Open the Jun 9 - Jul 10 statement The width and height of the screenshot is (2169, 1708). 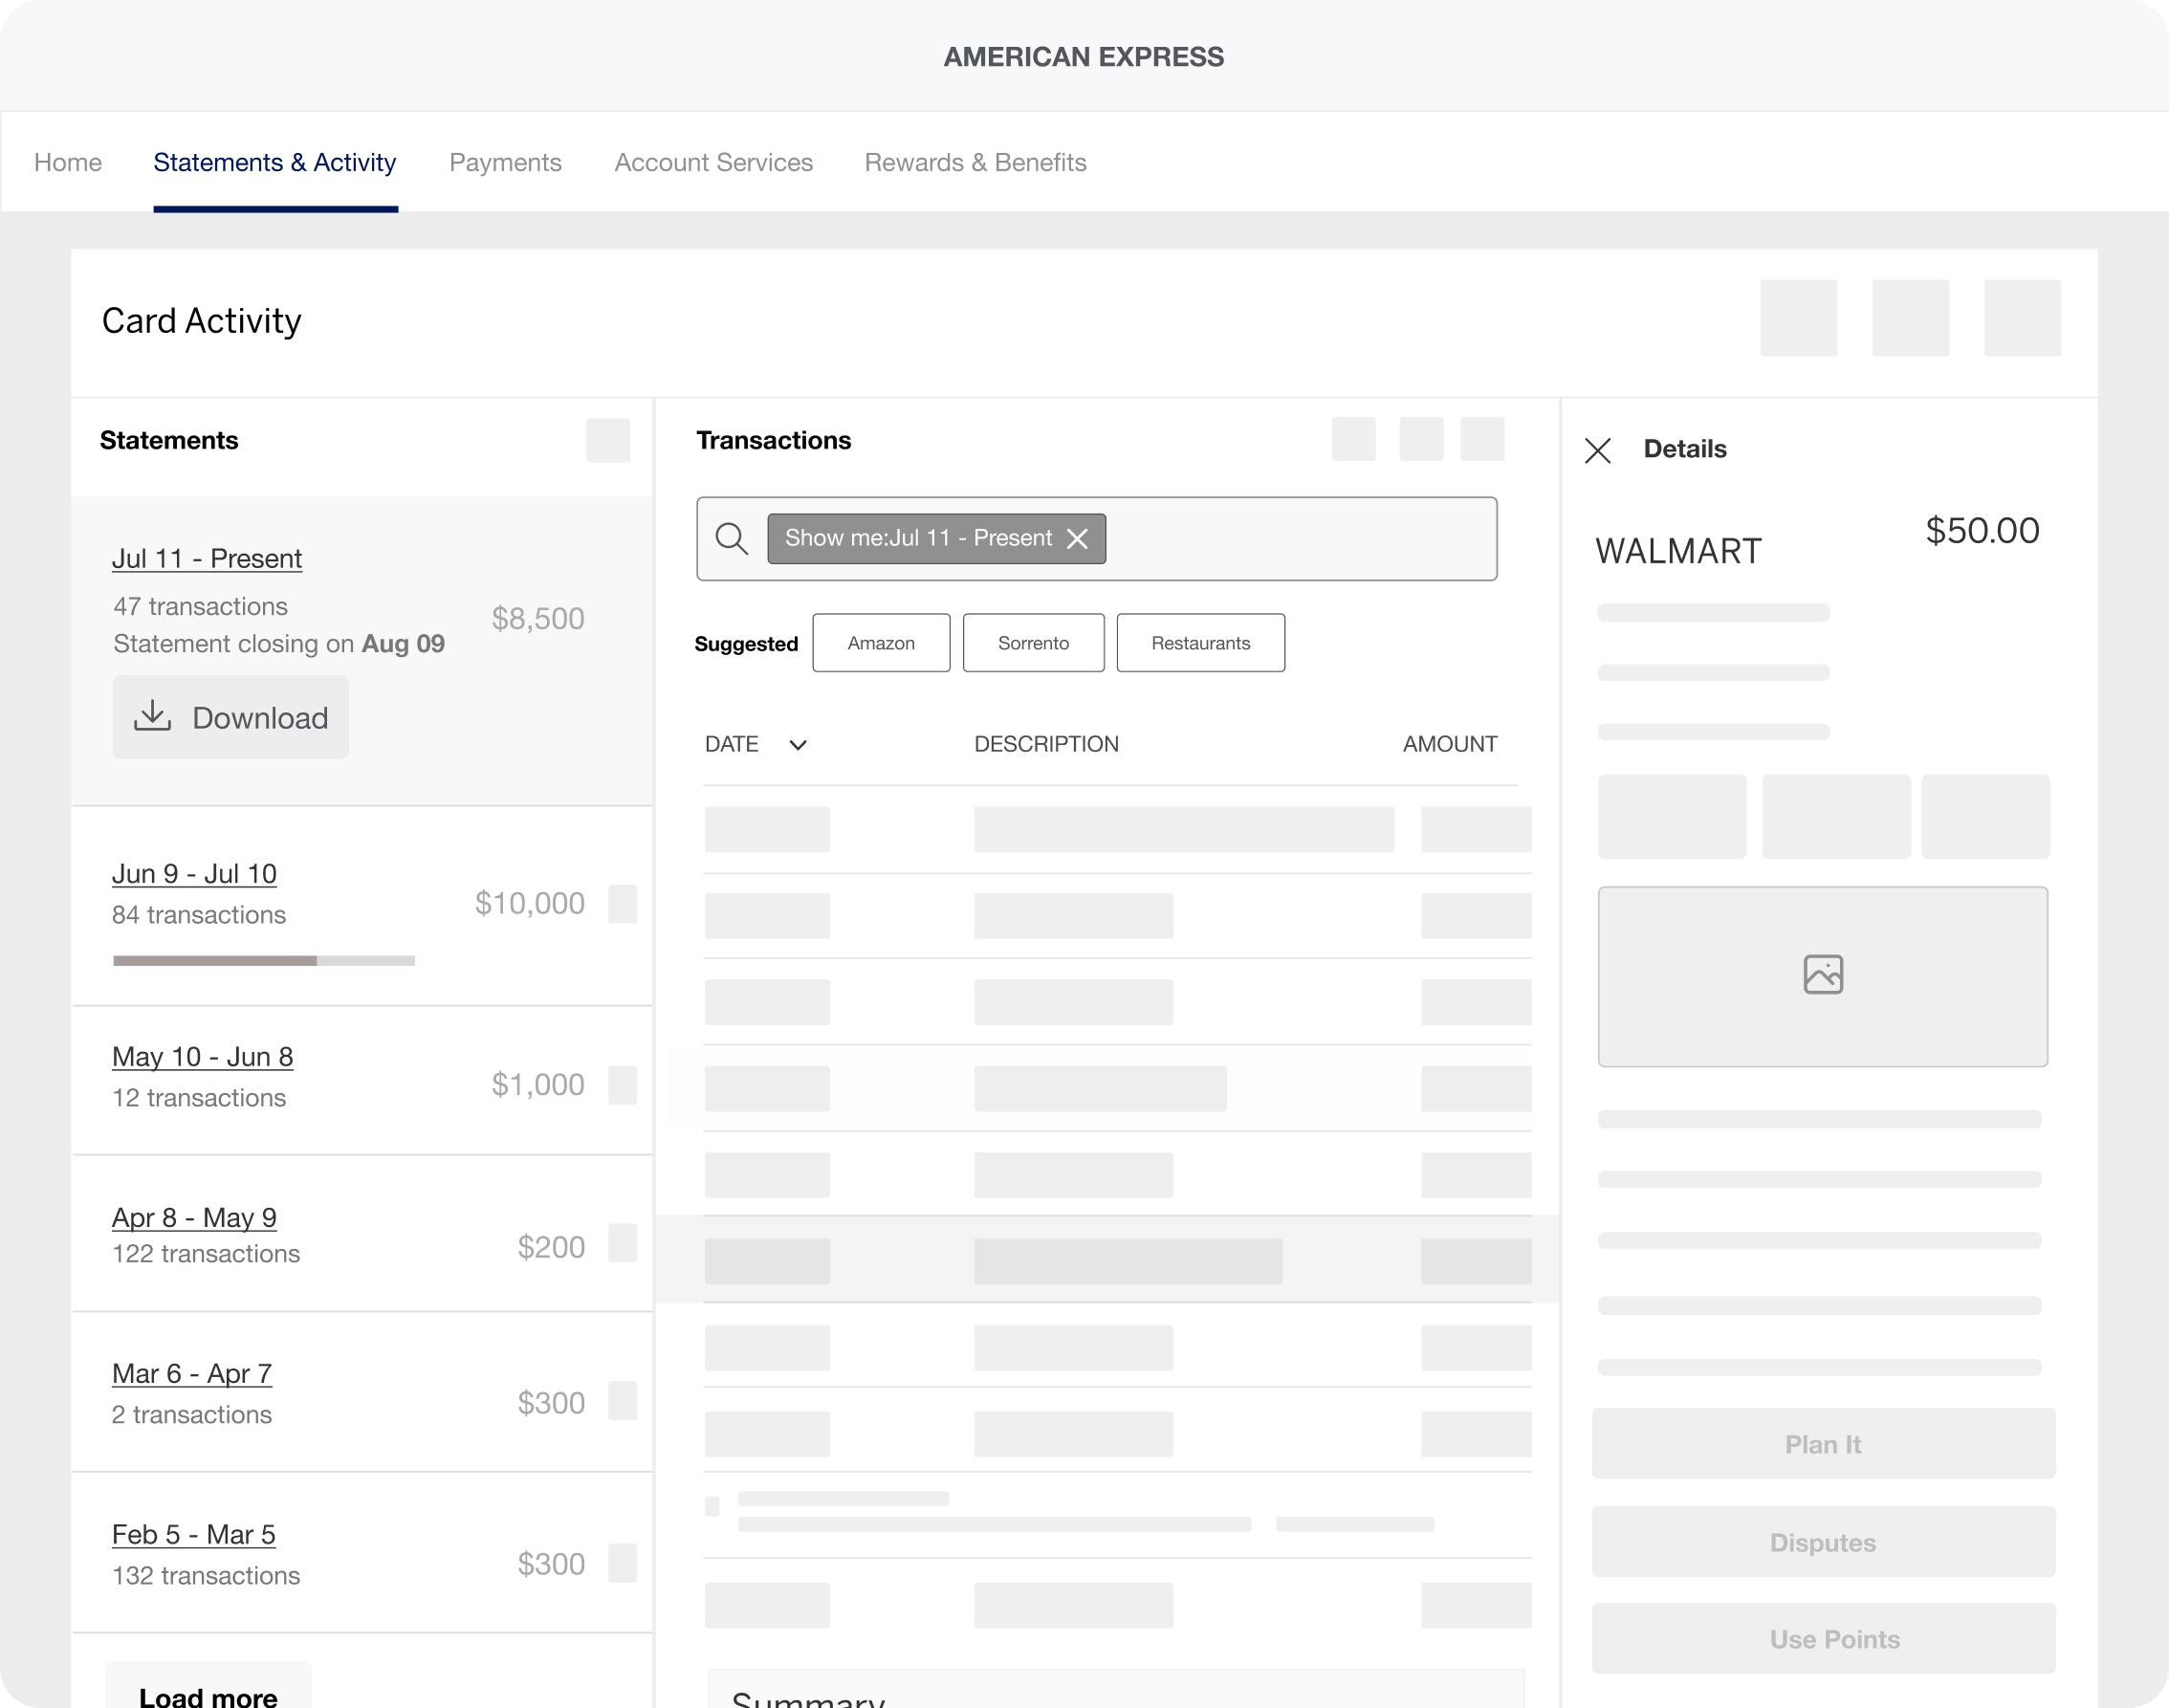pyautogui.click(x=194, y=873)
